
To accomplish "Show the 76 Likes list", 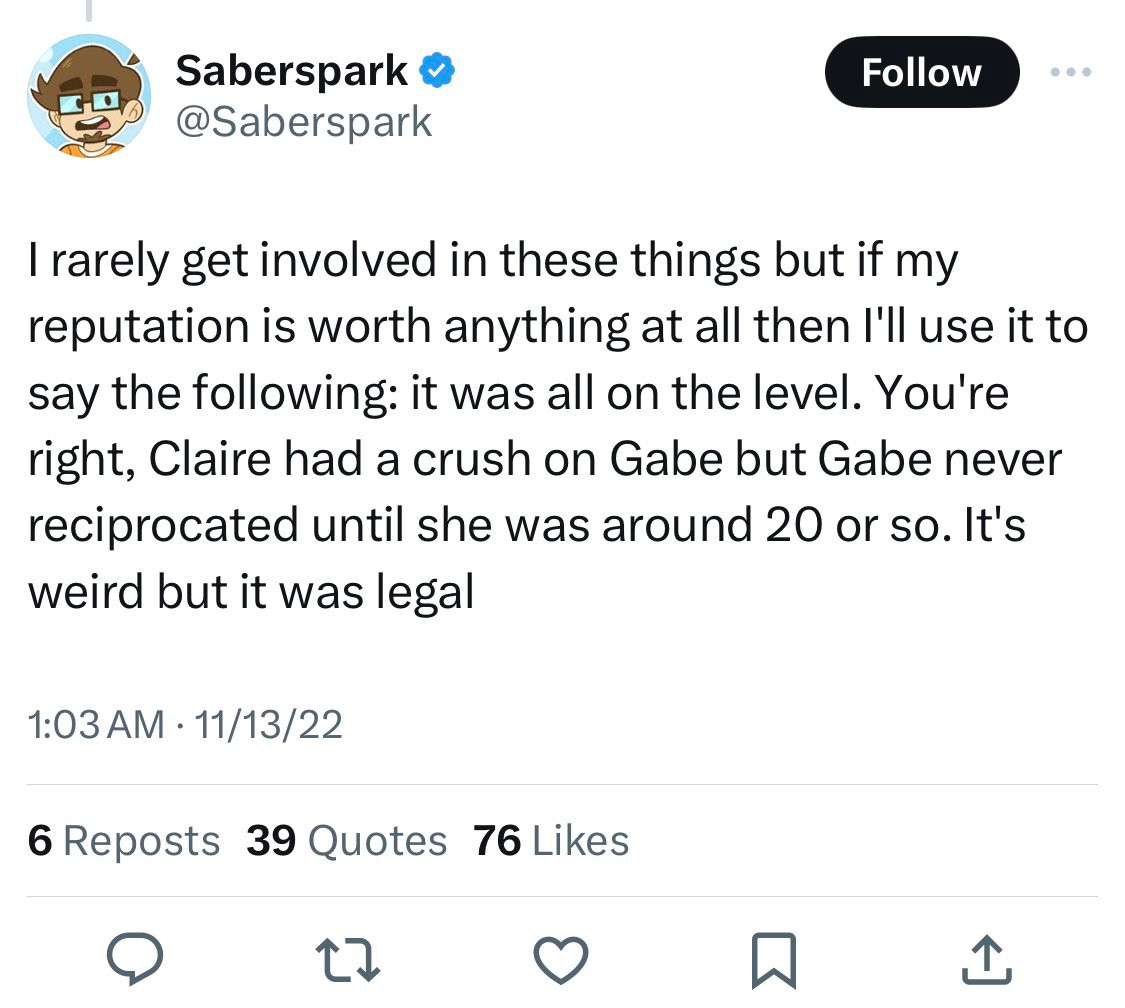I will [552, 841].
